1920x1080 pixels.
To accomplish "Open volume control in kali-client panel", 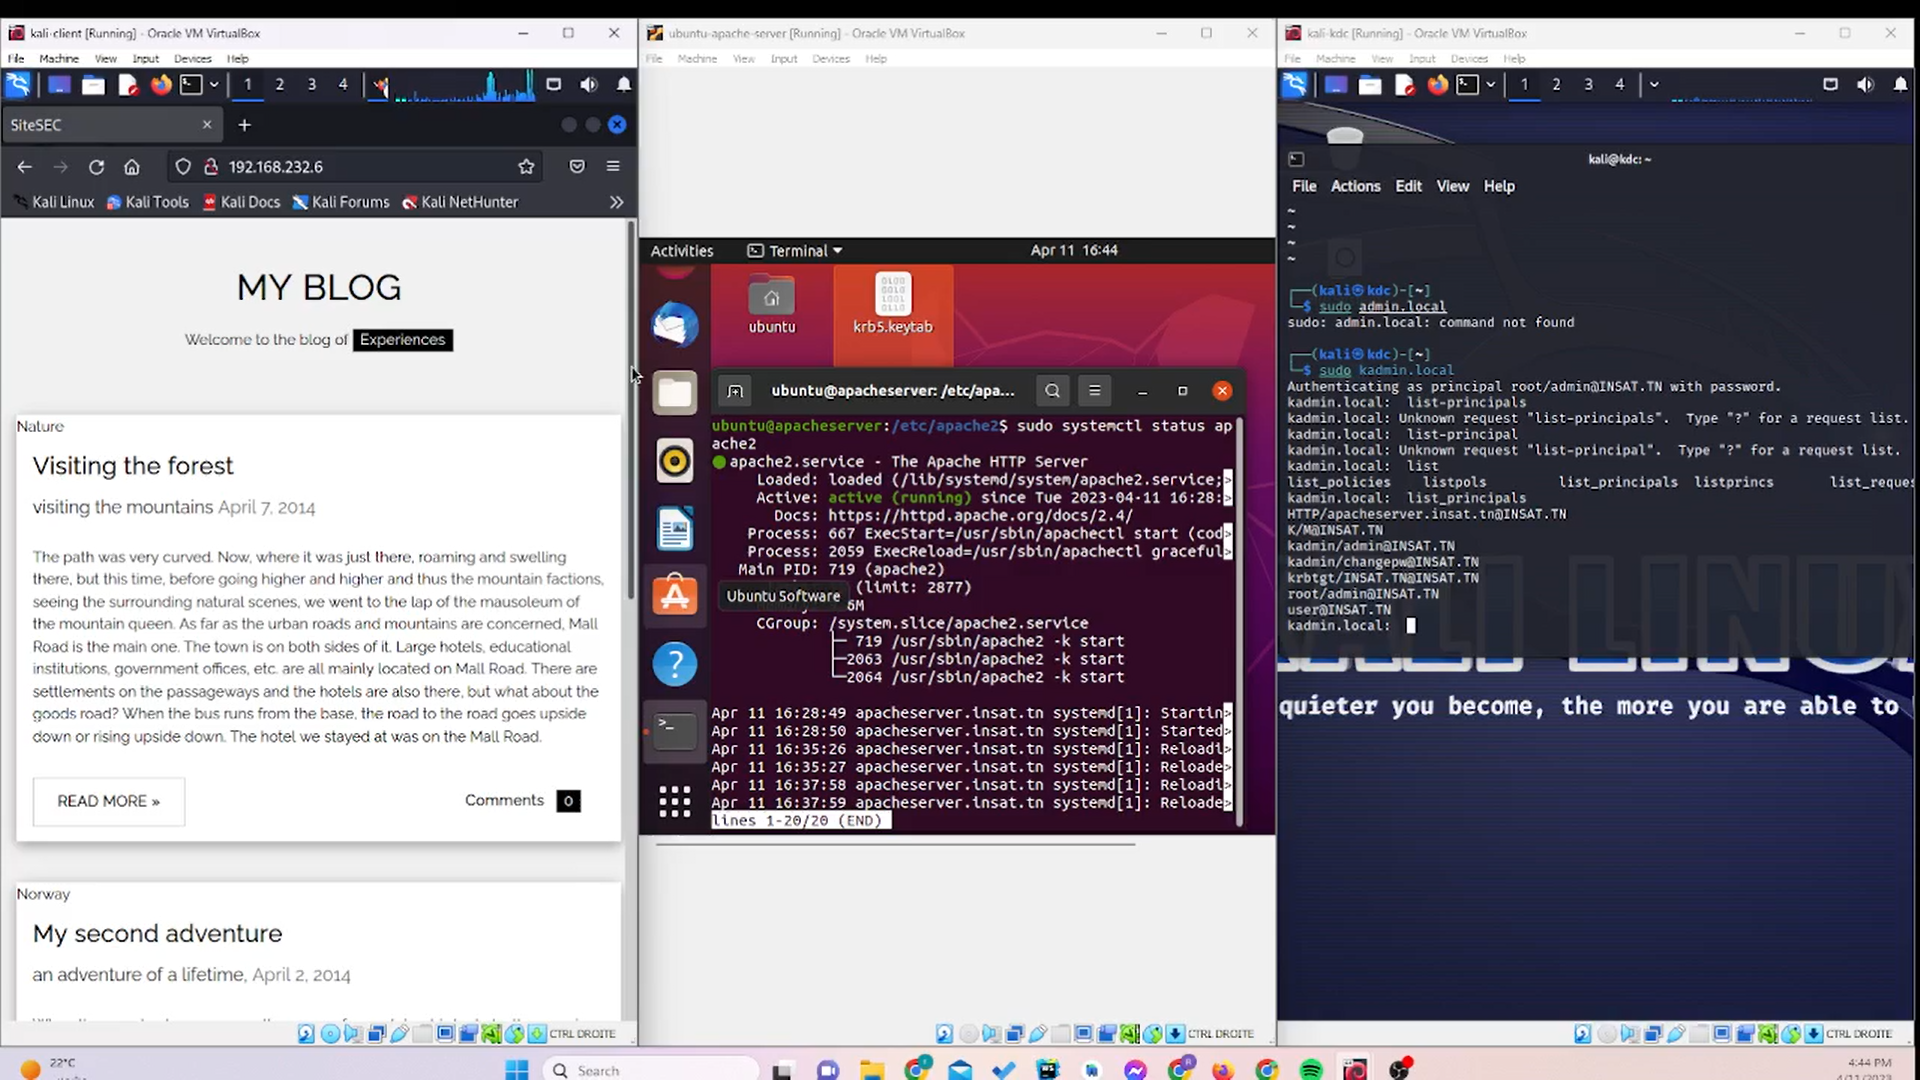I will [589, 85].
